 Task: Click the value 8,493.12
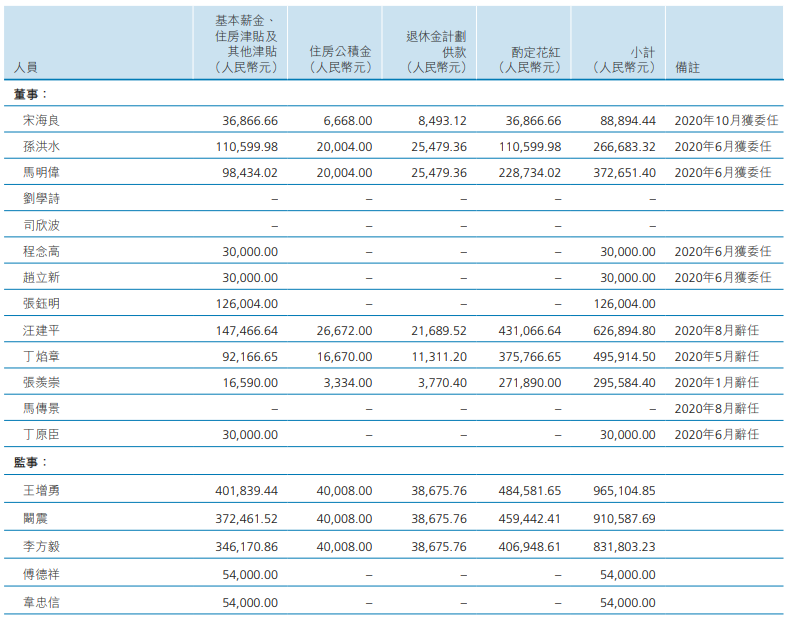pyautogui.click(x=442, y=121)
